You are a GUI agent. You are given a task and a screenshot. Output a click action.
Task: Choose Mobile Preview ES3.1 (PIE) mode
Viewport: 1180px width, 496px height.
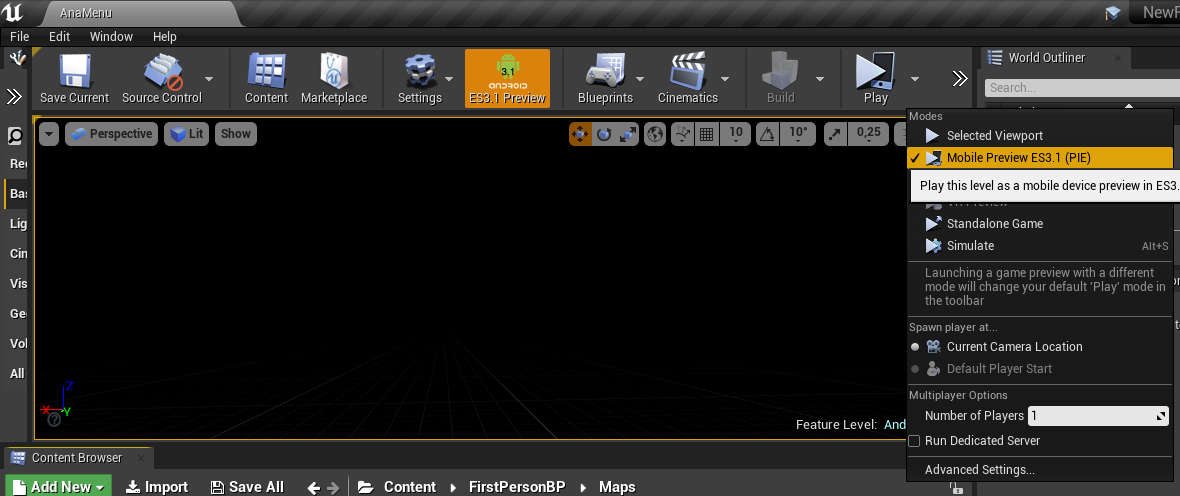click(x=1040, y=157)
